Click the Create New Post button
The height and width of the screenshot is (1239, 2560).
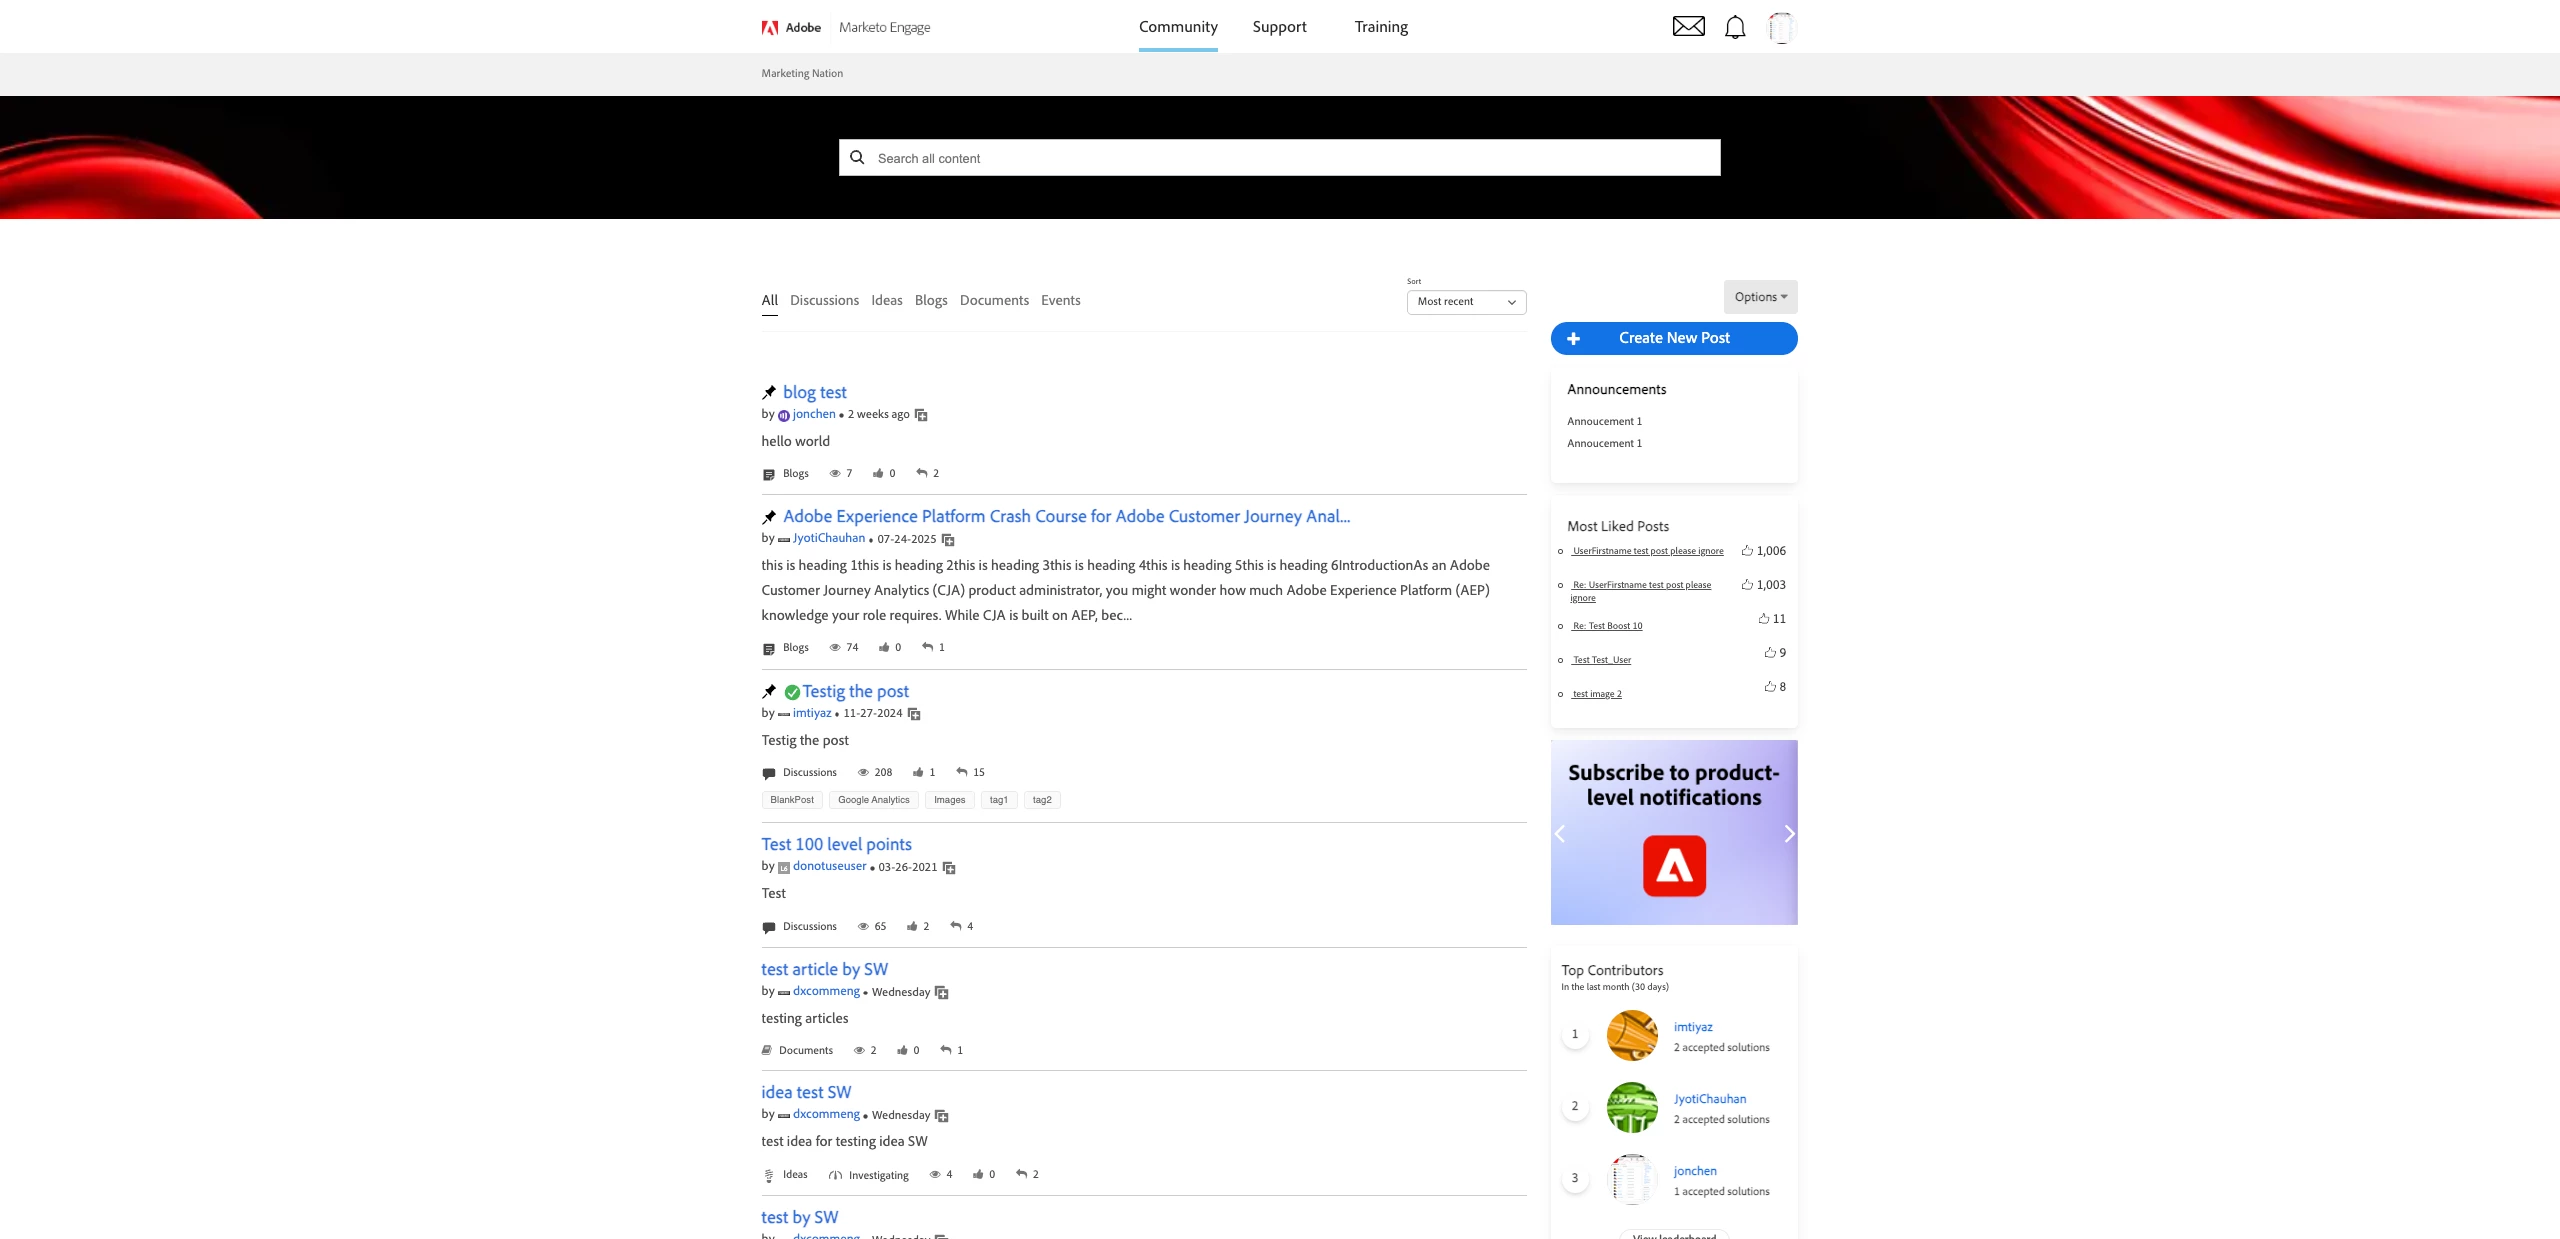1673,338
